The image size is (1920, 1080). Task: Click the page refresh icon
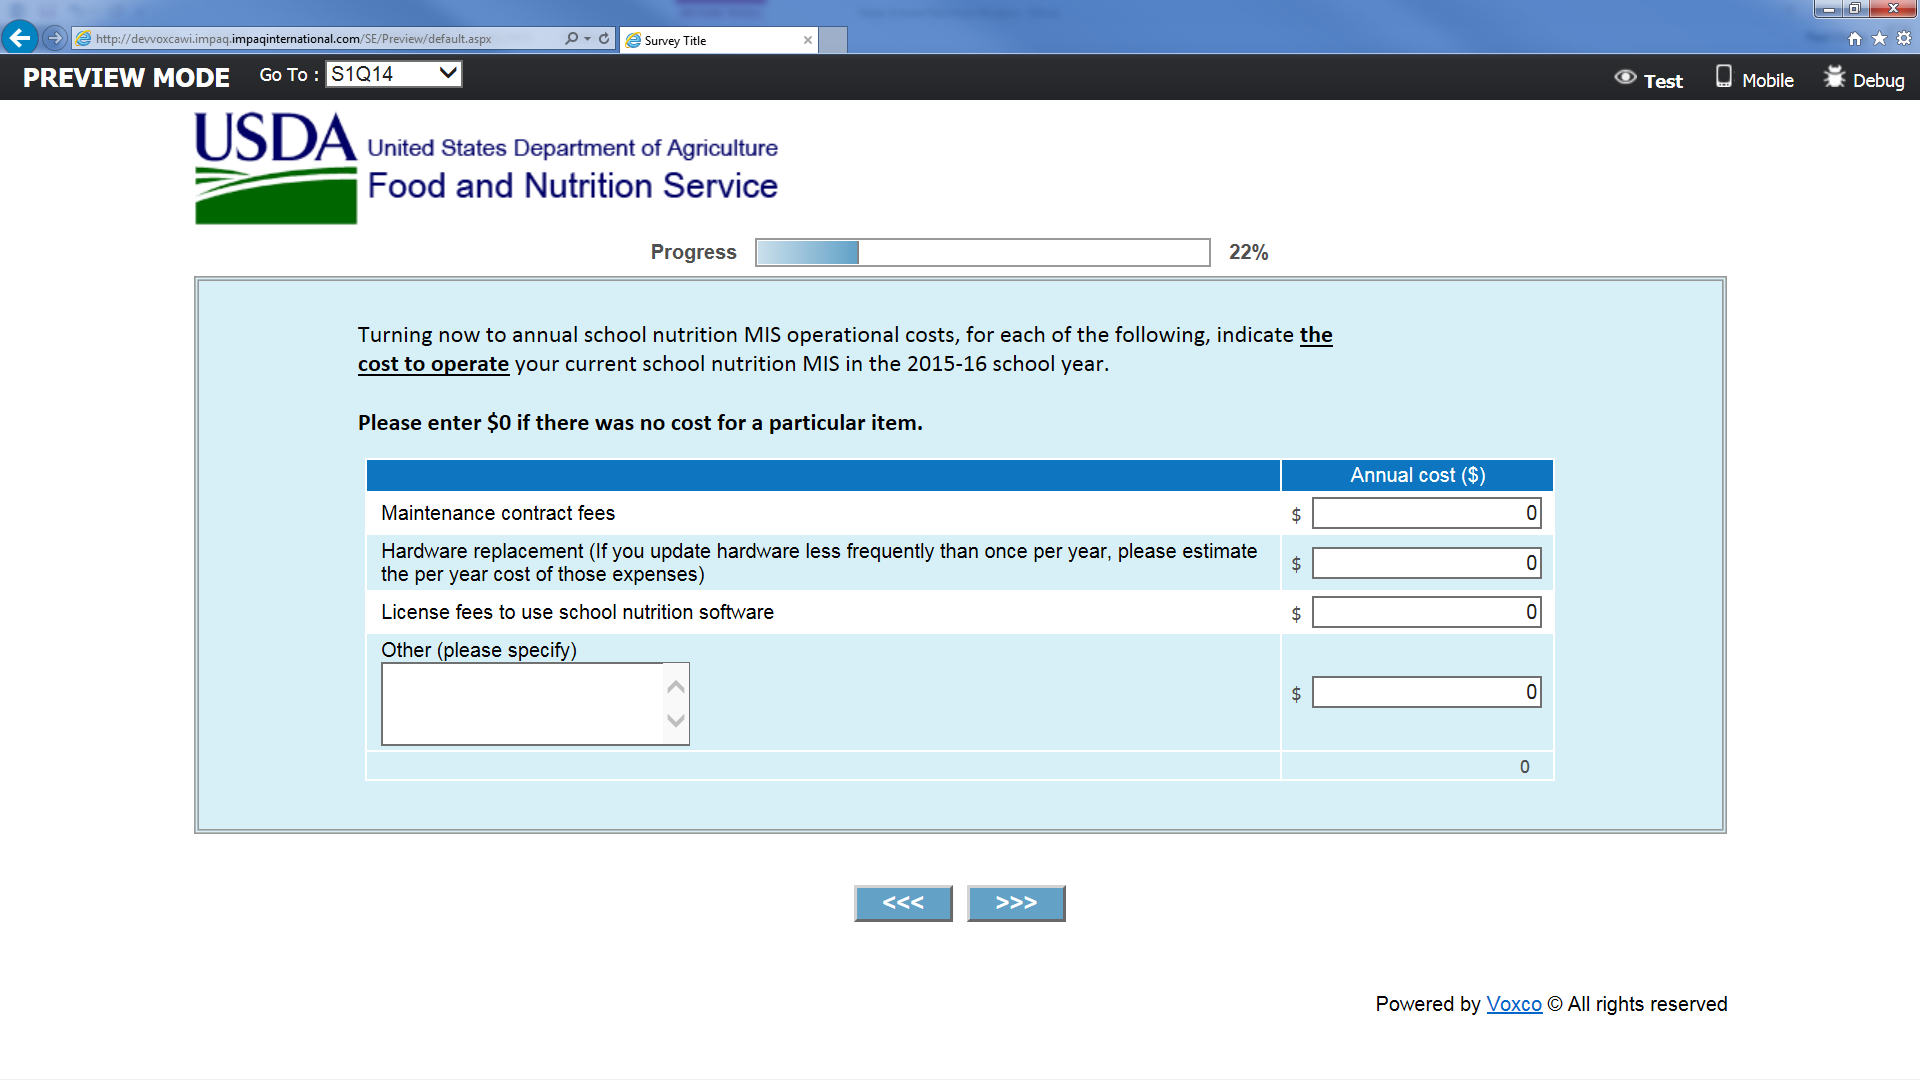(x=604, y=38)
